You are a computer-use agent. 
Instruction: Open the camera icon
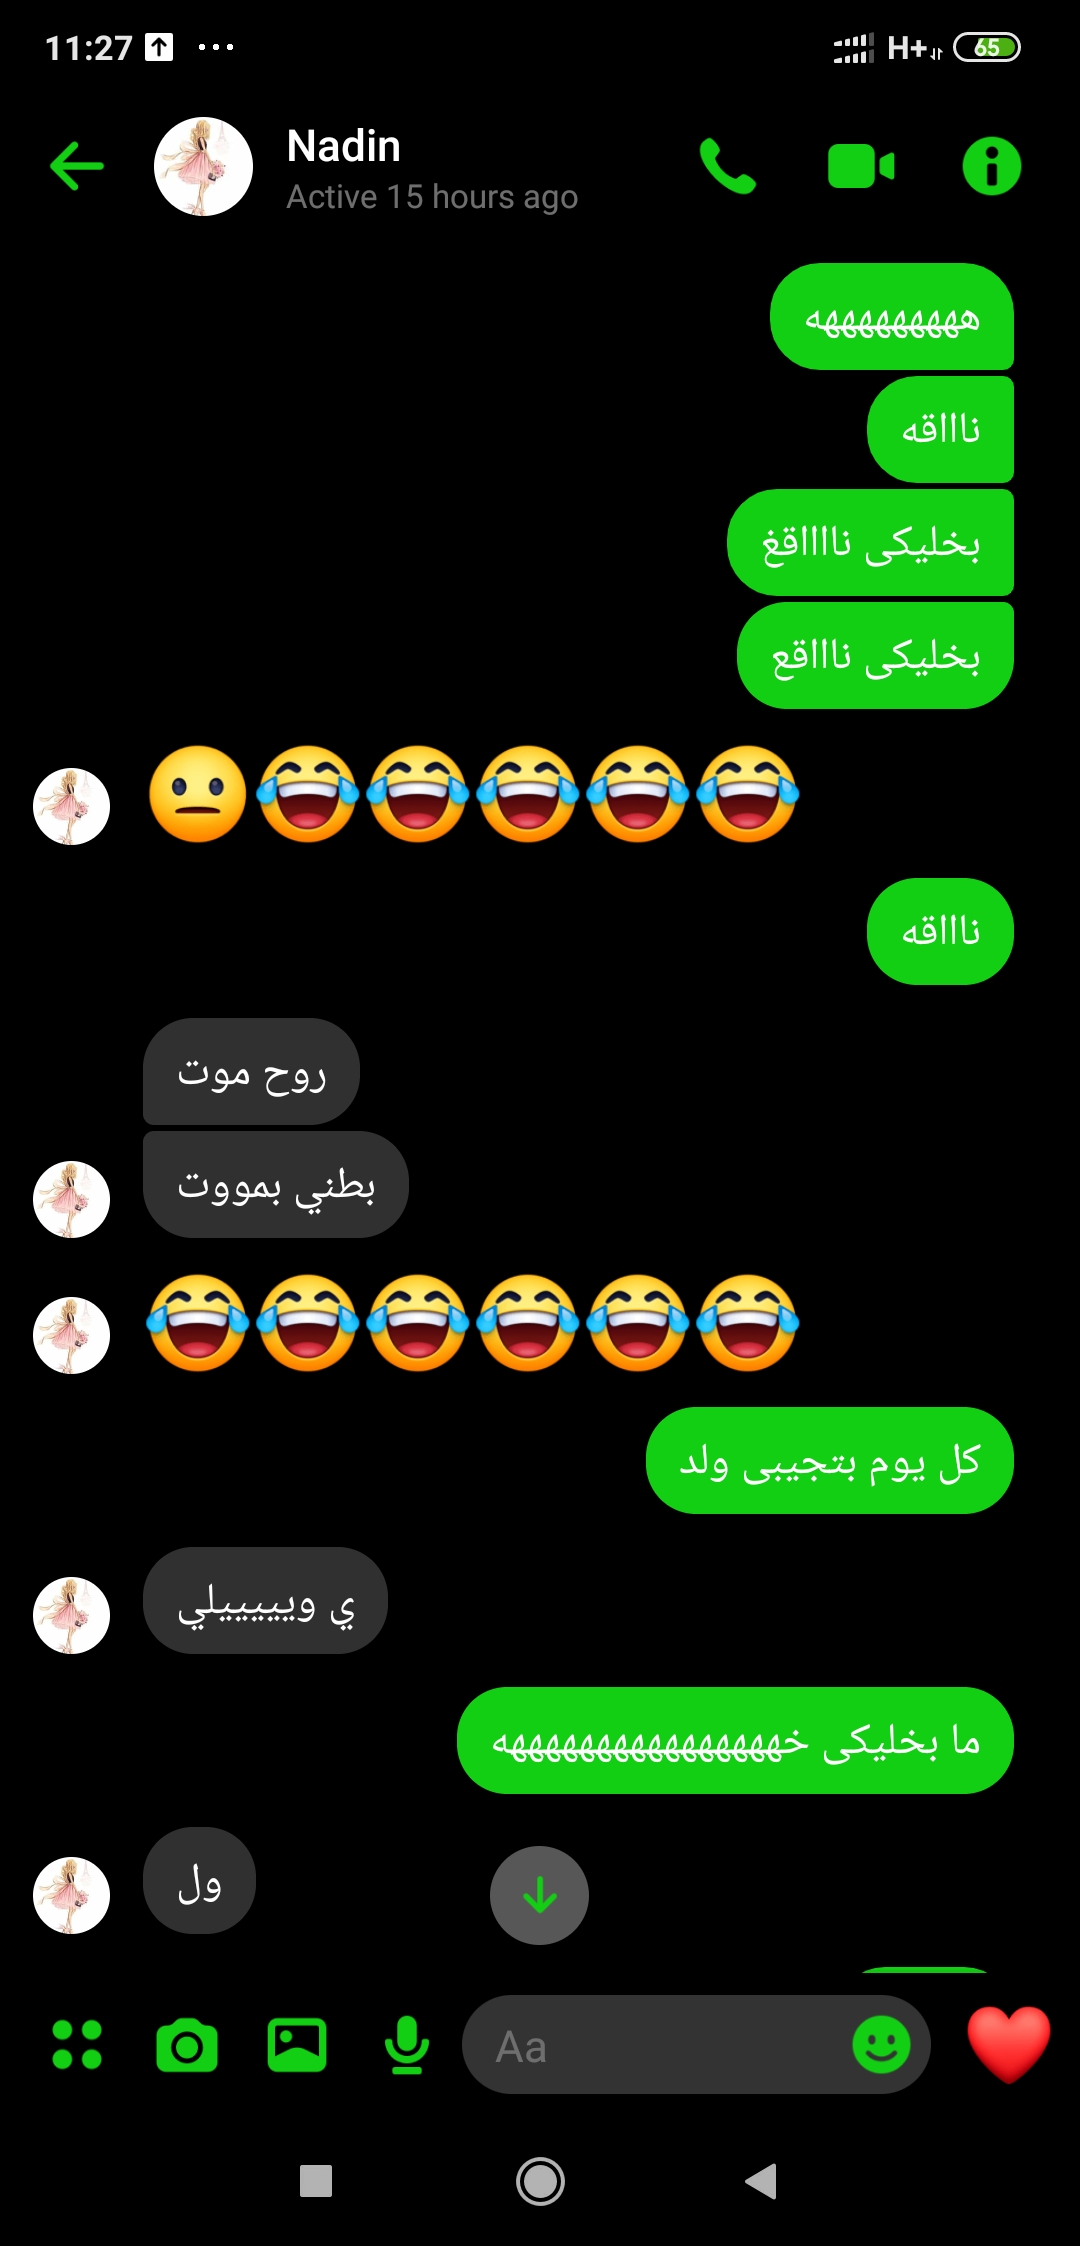[x=187, y=2045]
